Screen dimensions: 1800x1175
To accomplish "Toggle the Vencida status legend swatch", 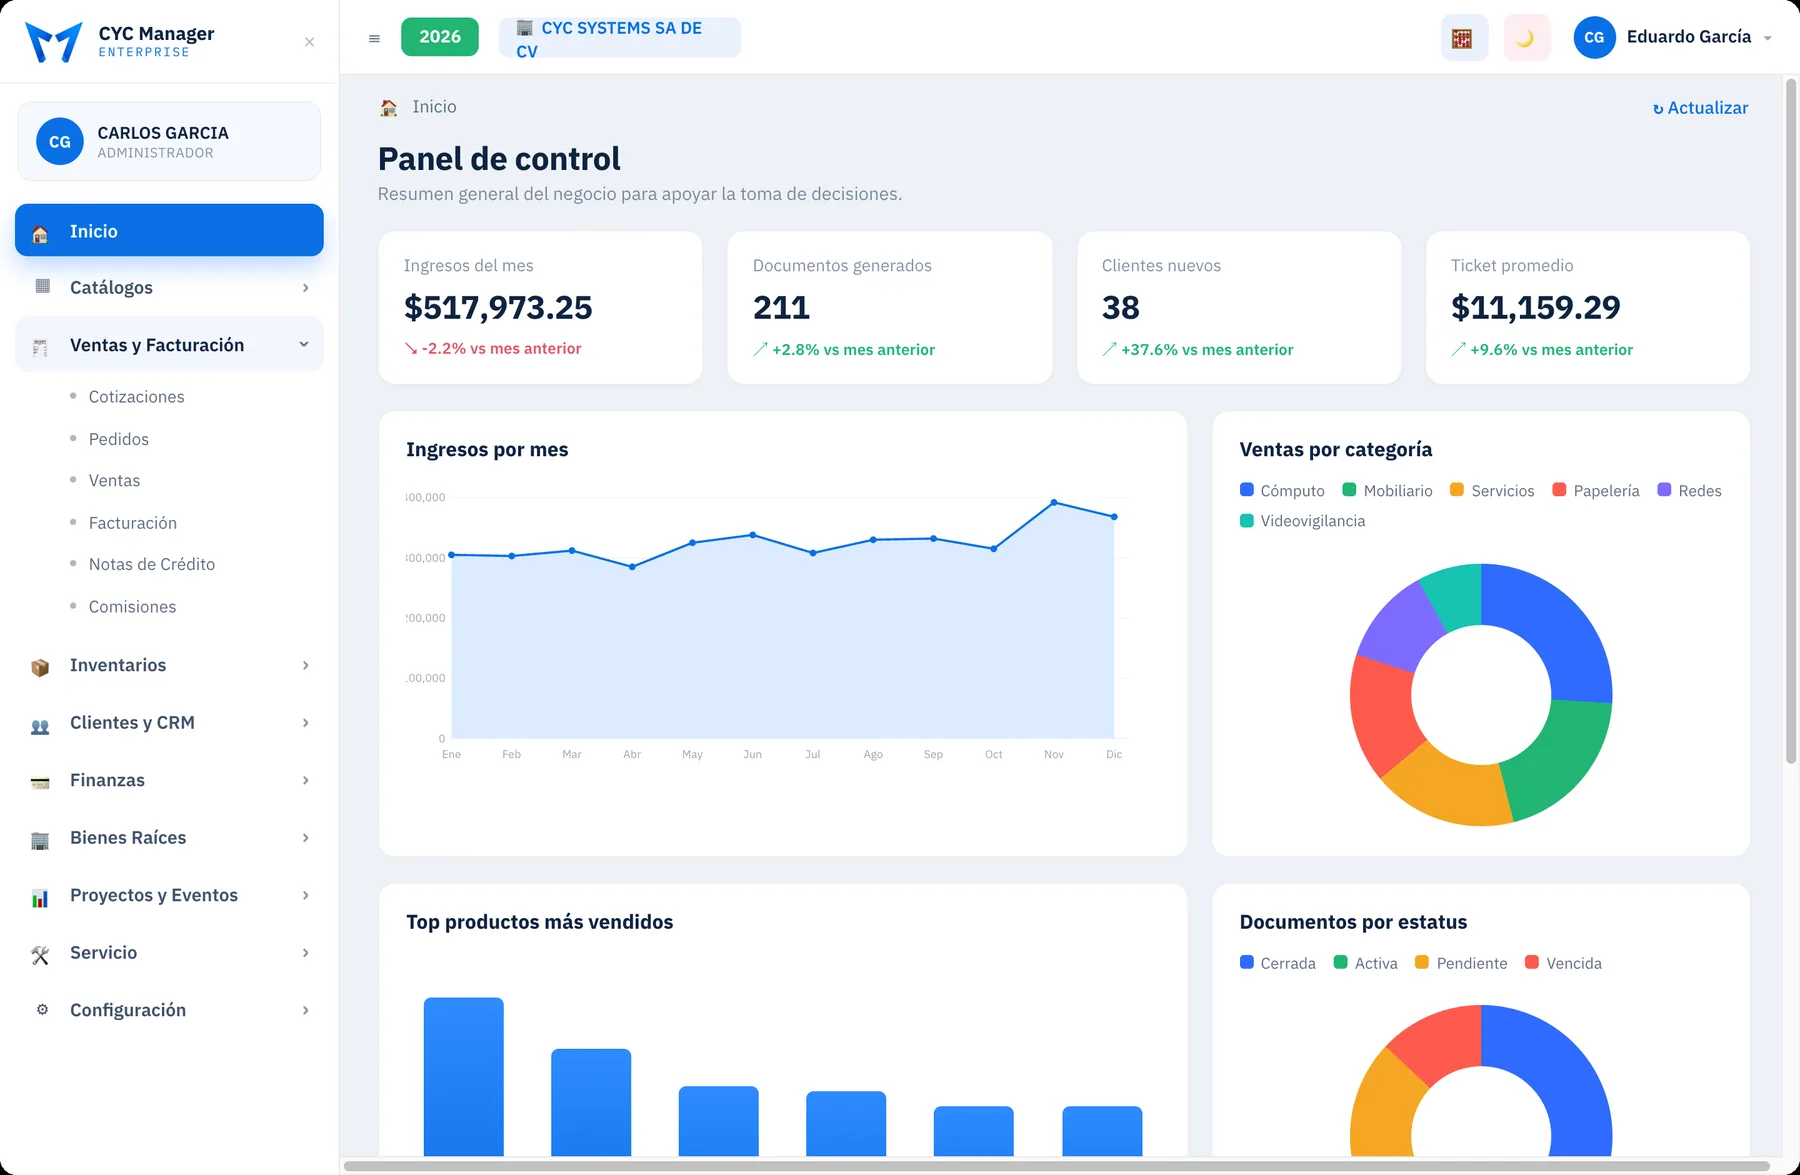I will (1532, 962).
